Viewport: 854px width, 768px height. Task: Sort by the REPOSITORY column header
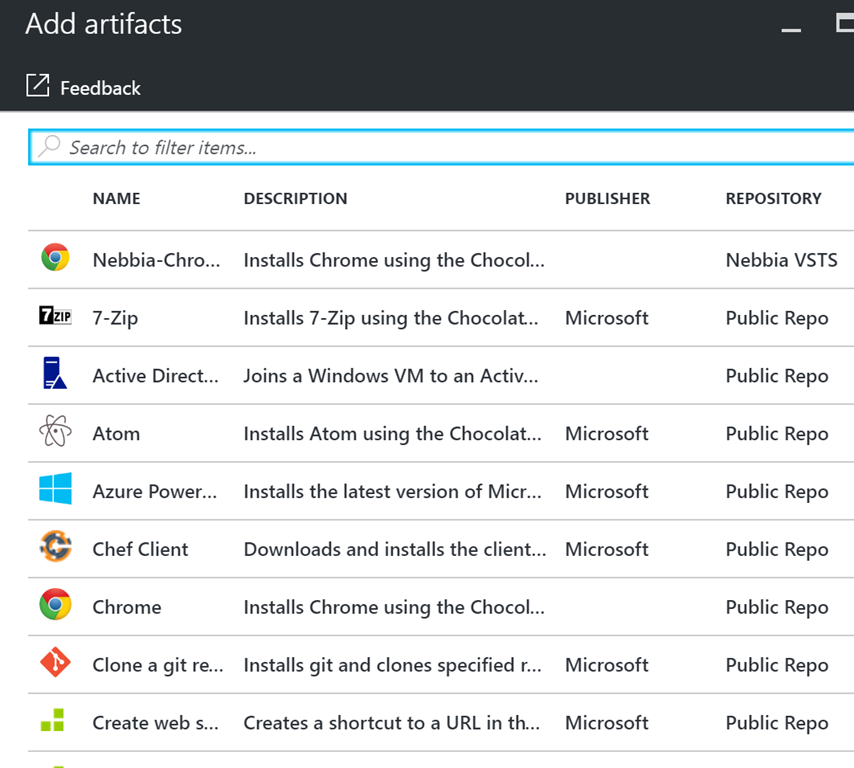[773, 198]
